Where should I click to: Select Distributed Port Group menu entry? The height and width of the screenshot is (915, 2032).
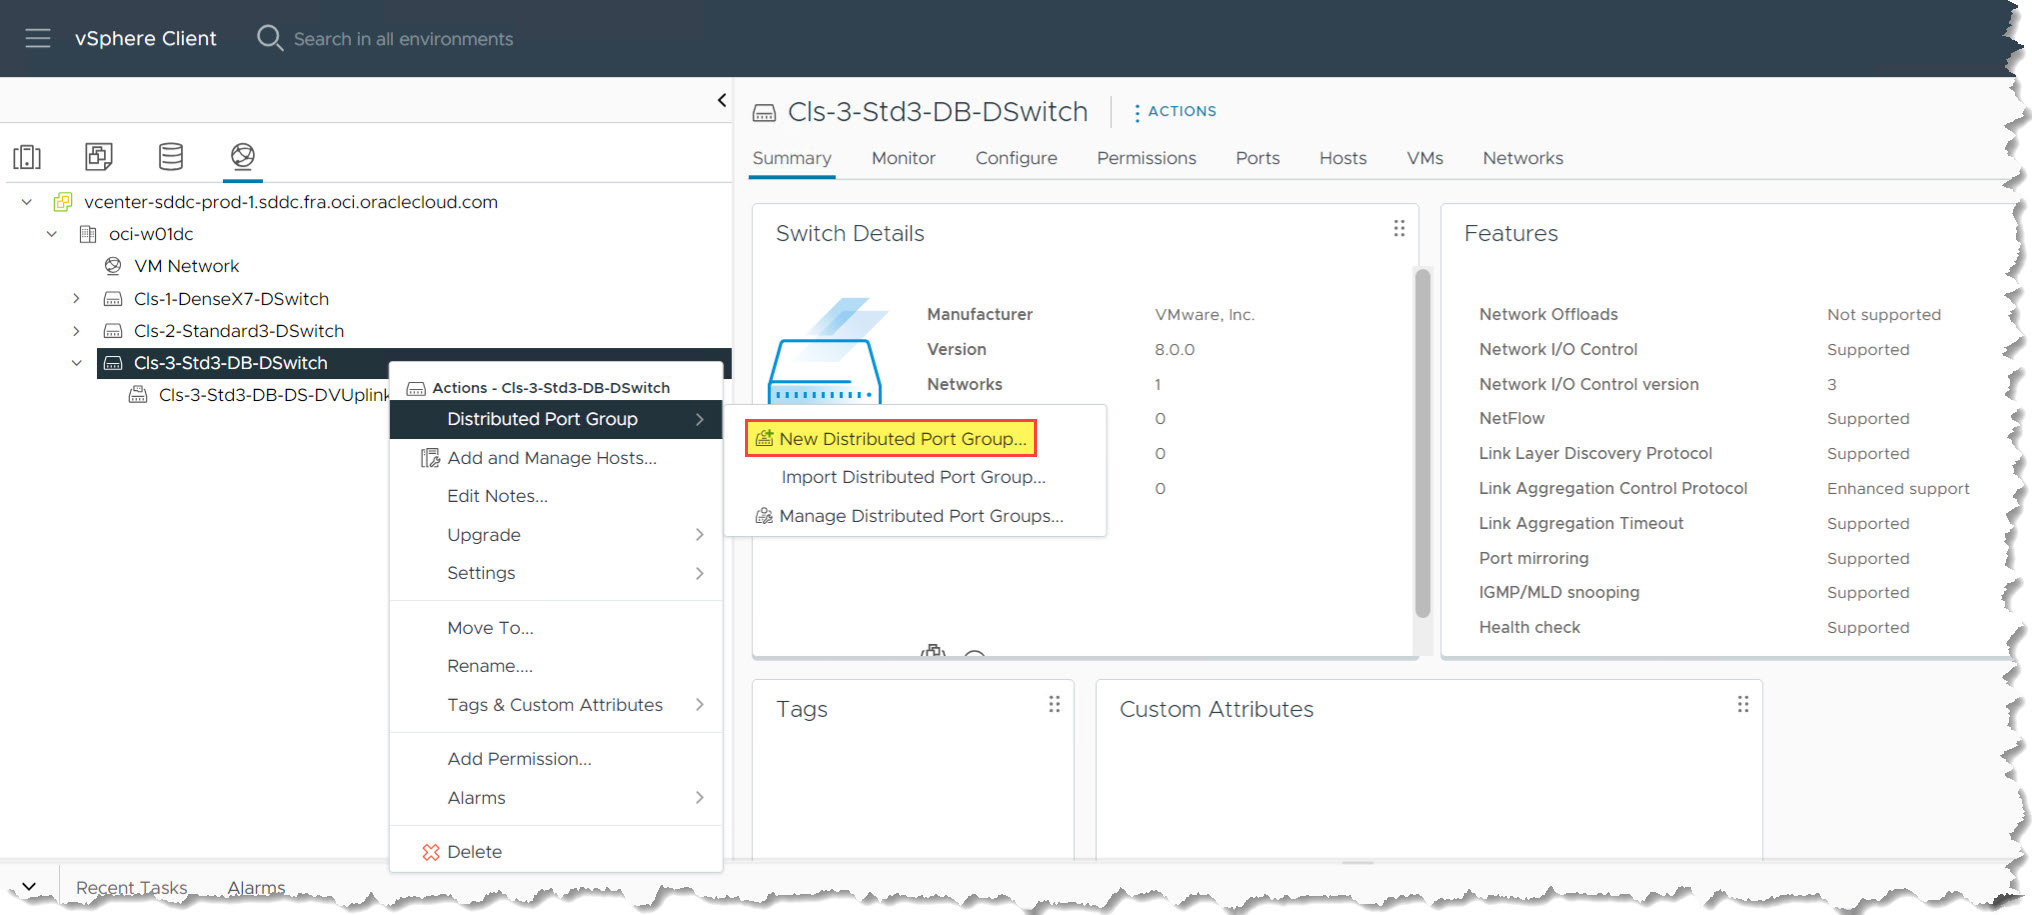(x=556, y=419)
